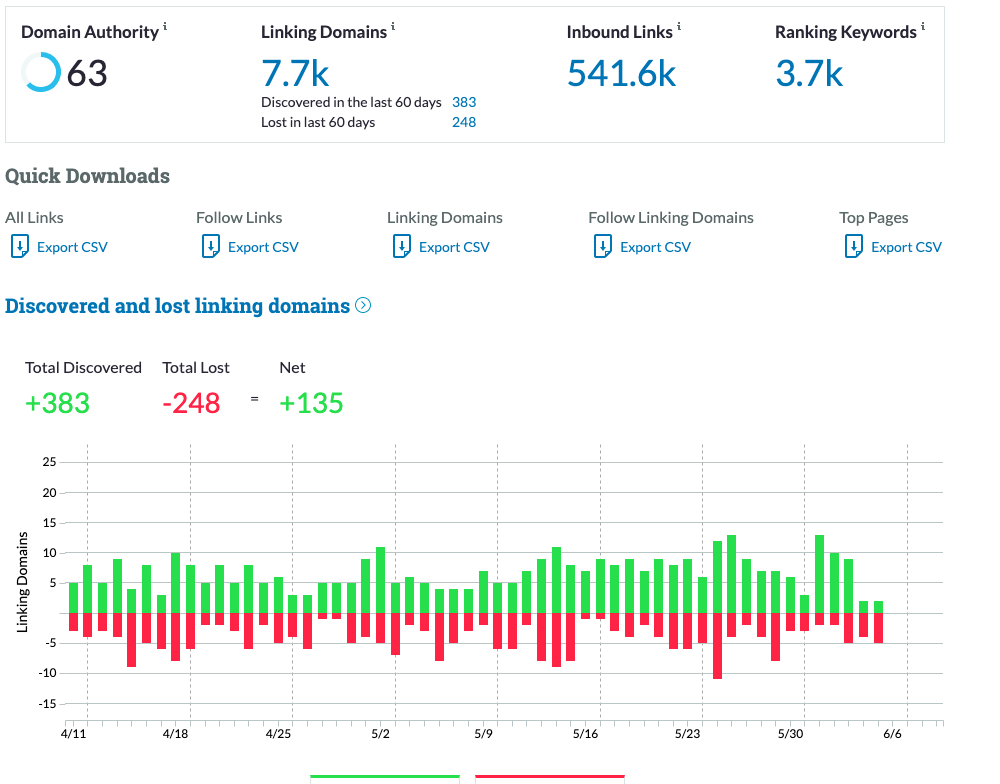Click the Follow Linking Domains download icon
Image resolution: width=1000 pixels, height=784 pixels.
pos(603,246)
